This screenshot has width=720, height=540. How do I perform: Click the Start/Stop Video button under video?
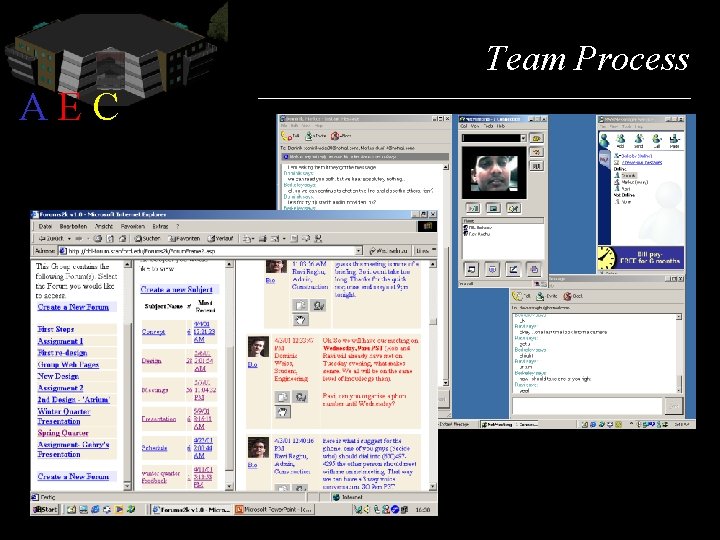473,208
